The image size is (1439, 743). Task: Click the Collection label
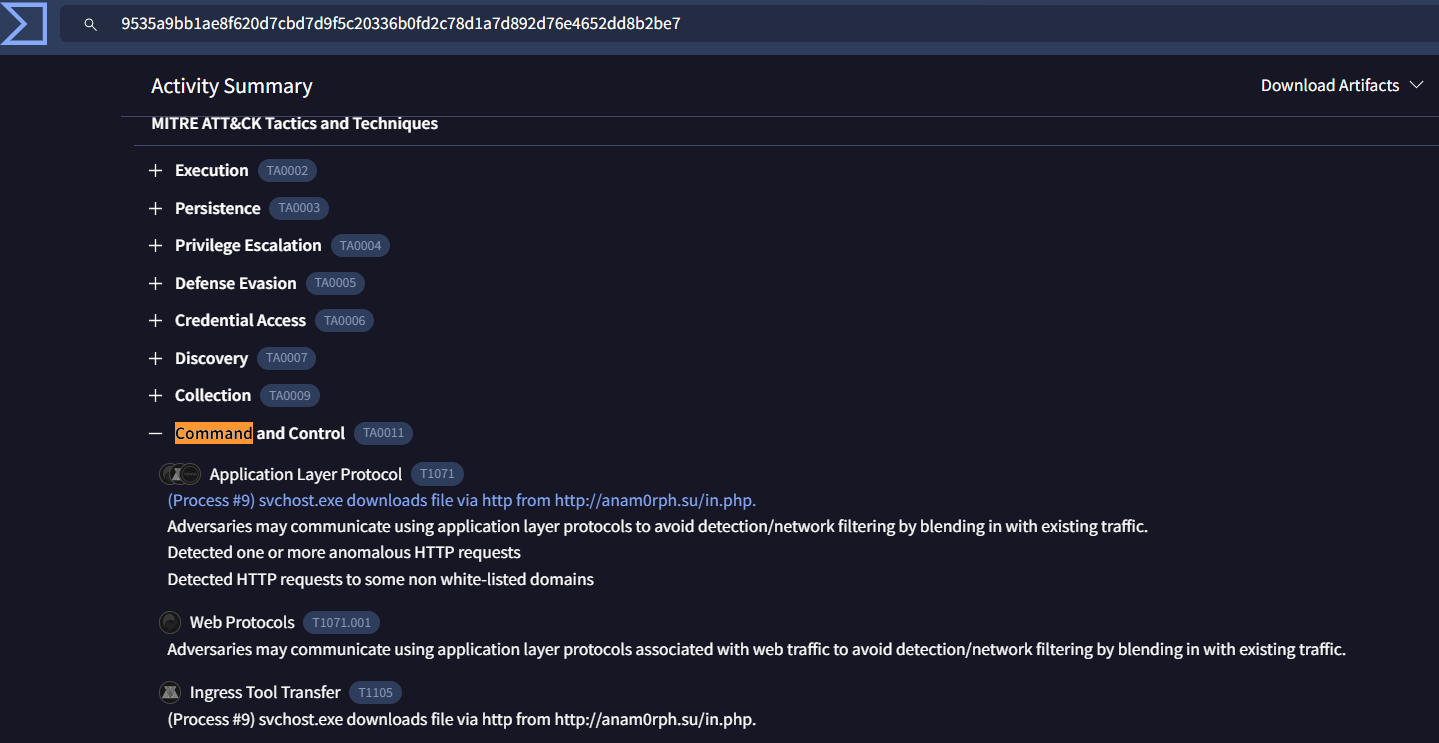click(x=213, y=396)
